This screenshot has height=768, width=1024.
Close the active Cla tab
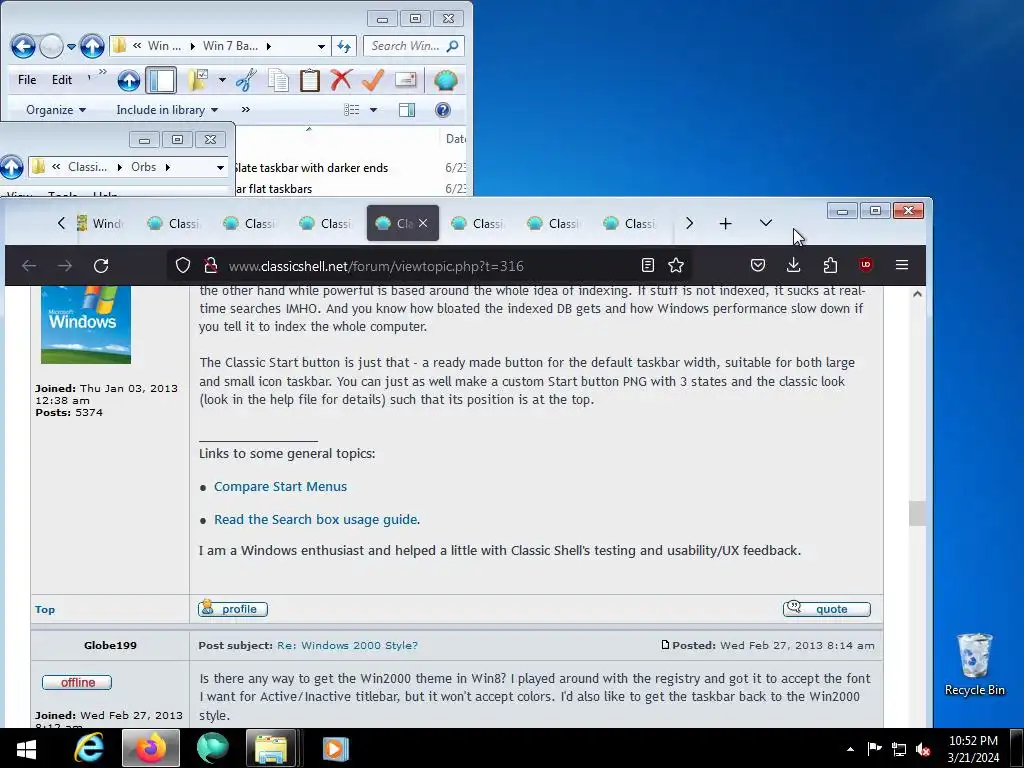point(423,223)
